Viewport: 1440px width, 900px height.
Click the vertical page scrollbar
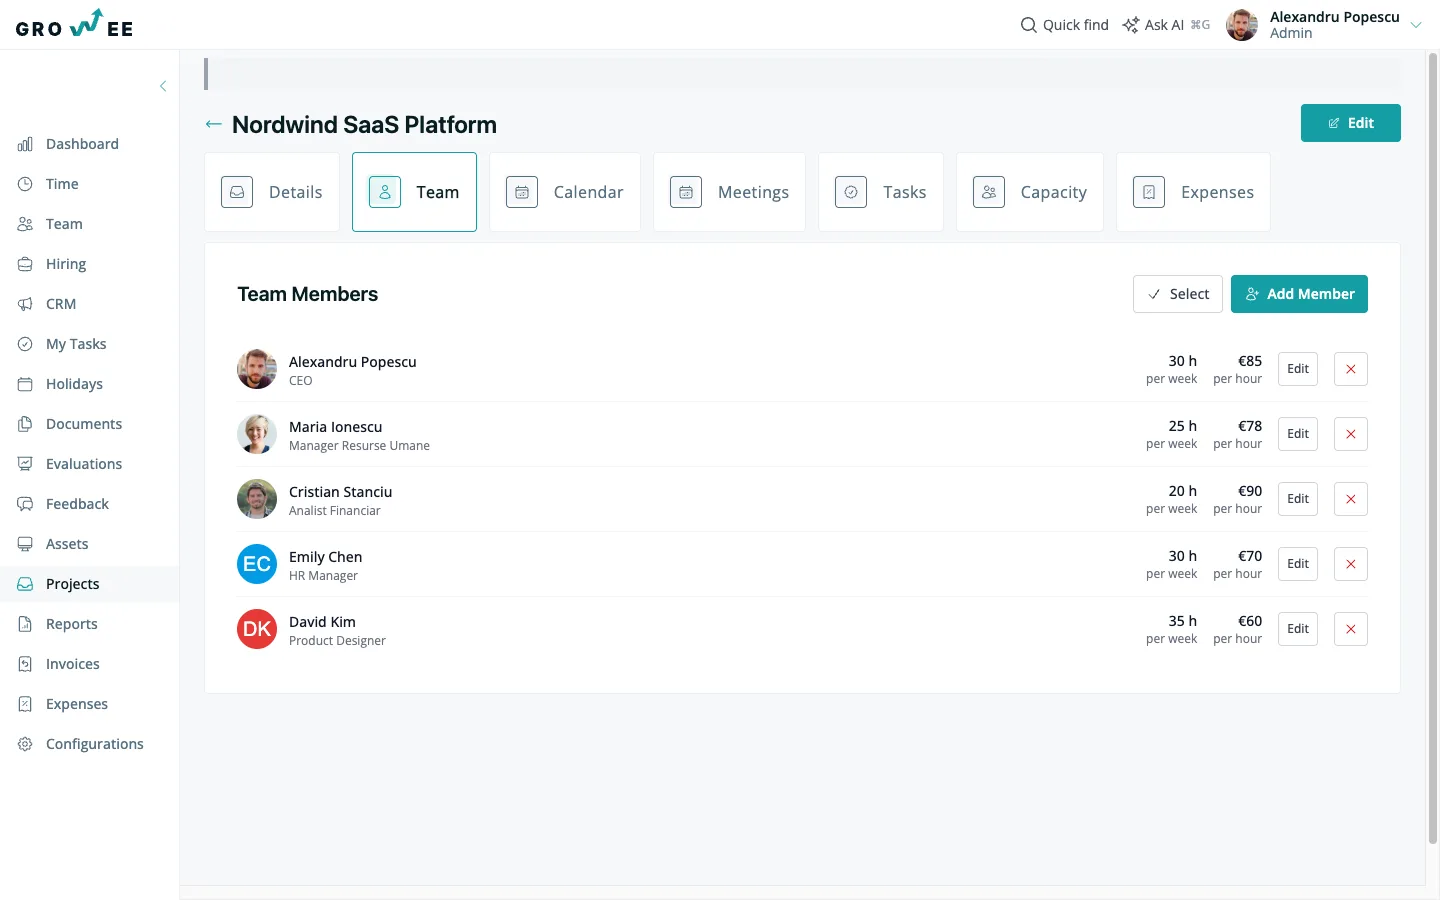[1433, 450]
